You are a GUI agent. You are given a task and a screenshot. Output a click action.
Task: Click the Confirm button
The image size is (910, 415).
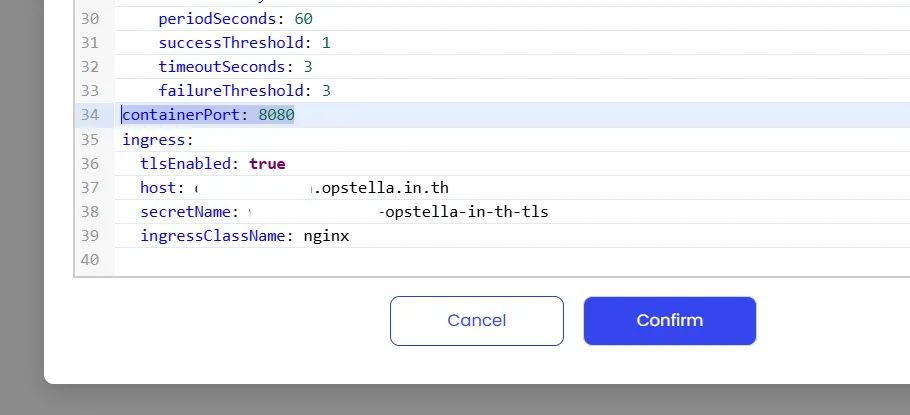tap(670, 321)
